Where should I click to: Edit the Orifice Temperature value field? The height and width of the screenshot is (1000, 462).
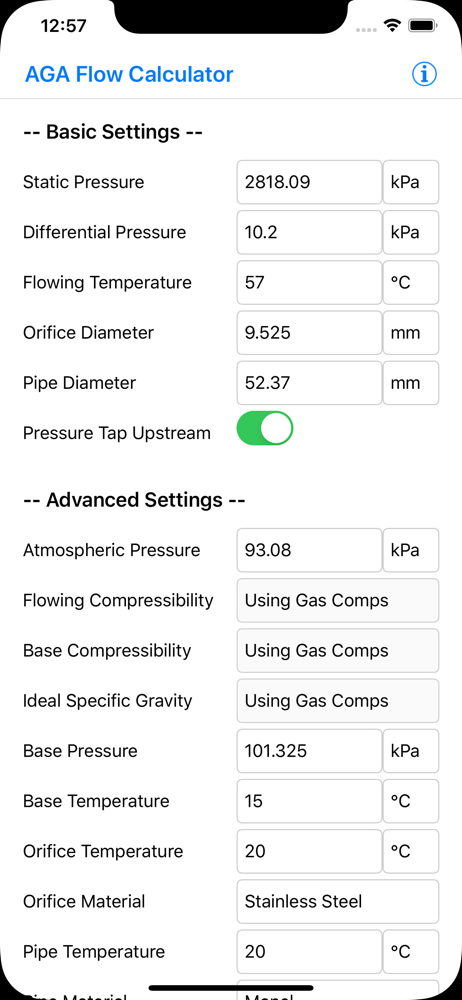pos(309,851)
